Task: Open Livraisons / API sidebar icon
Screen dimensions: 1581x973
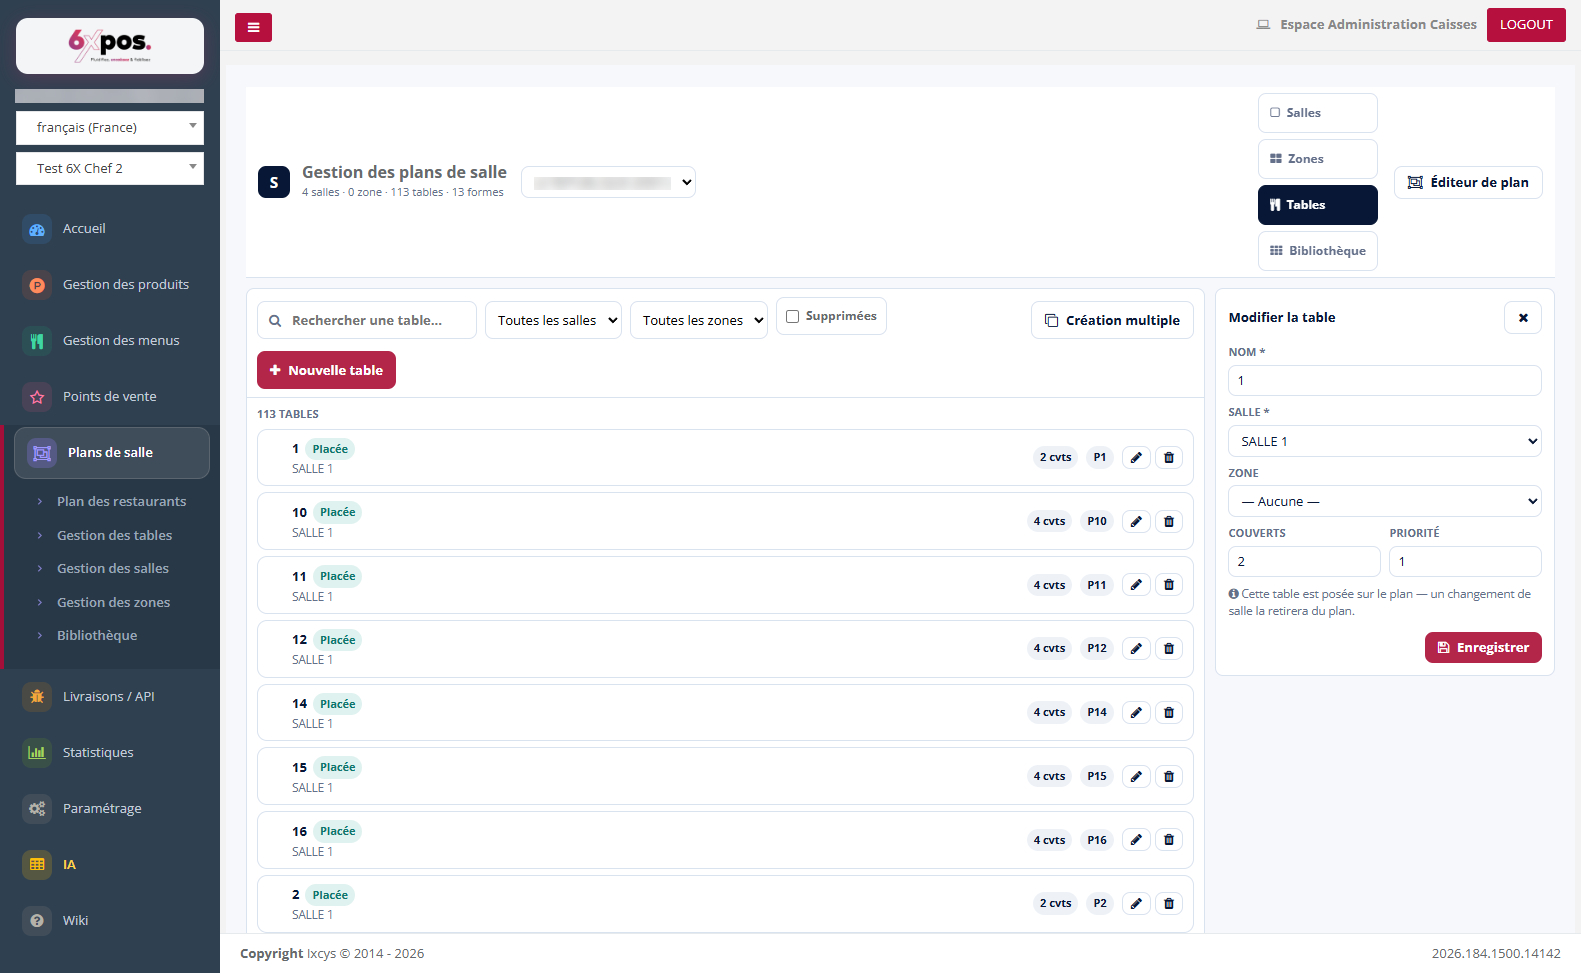Action: (37, 696)
